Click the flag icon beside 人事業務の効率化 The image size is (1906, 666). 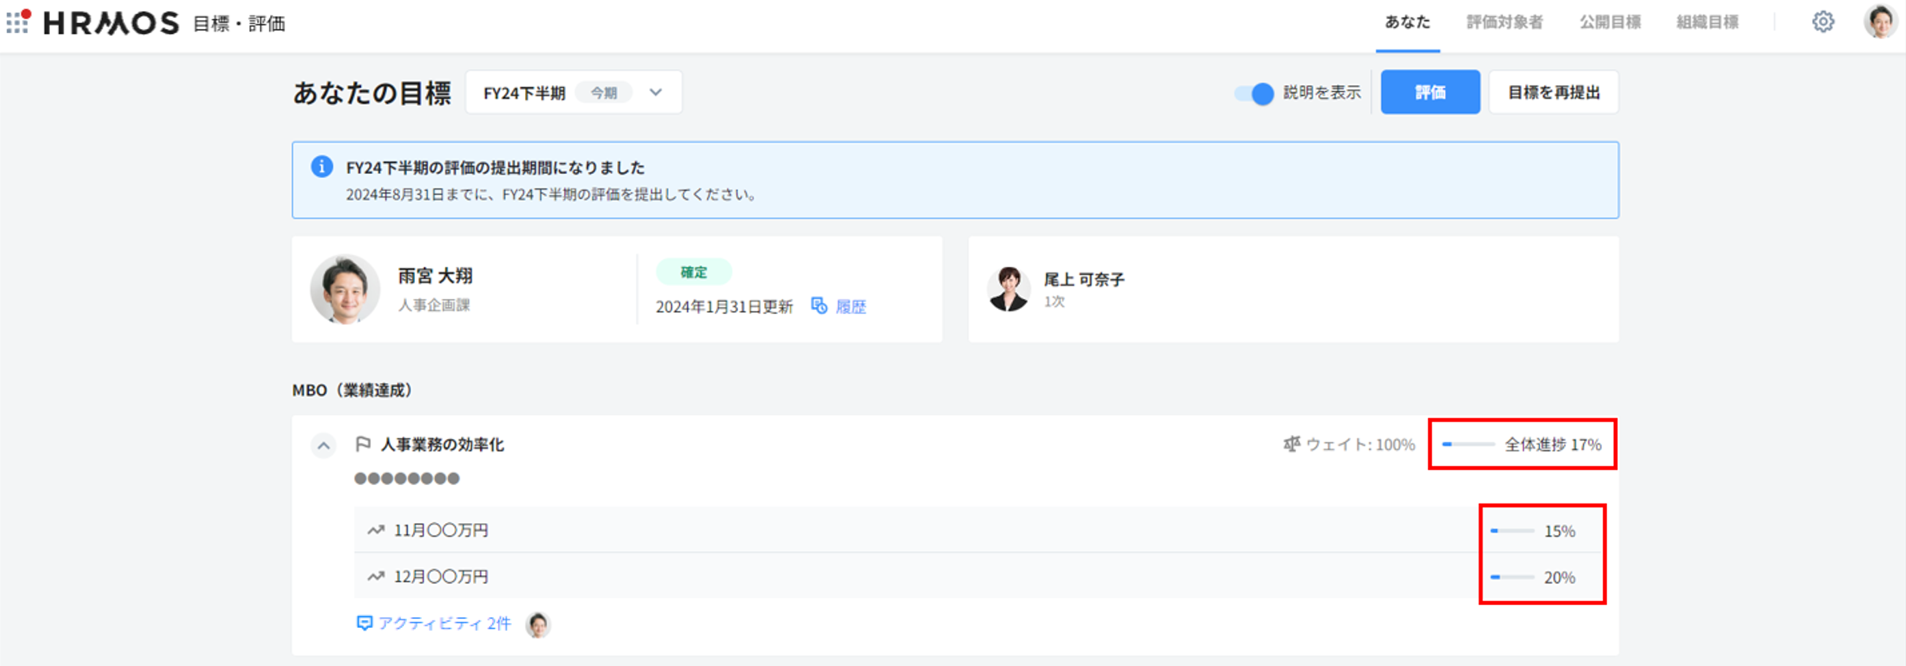(x=363, y=444)
